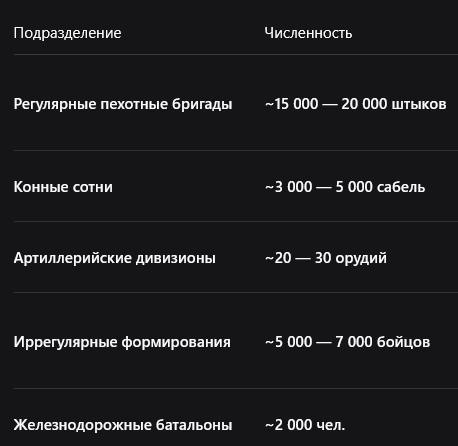Select the ~2 000 чел. value

click(305, 425)
